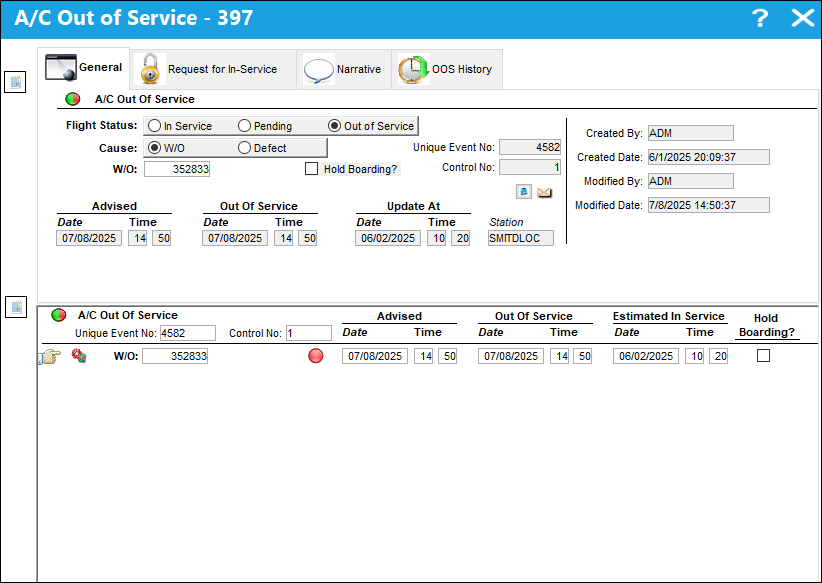Click Unique Event No field in lower list

pos(188,333)
